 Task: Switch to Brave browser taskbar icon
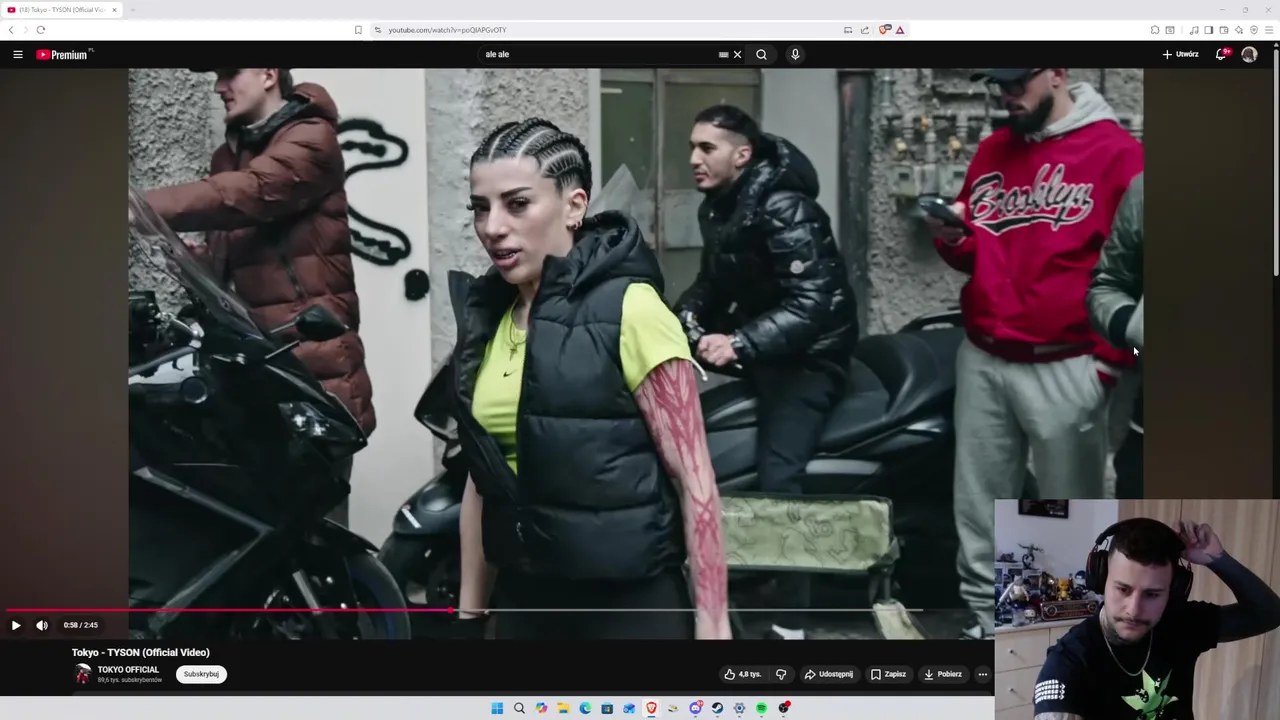tap(651, 708)
